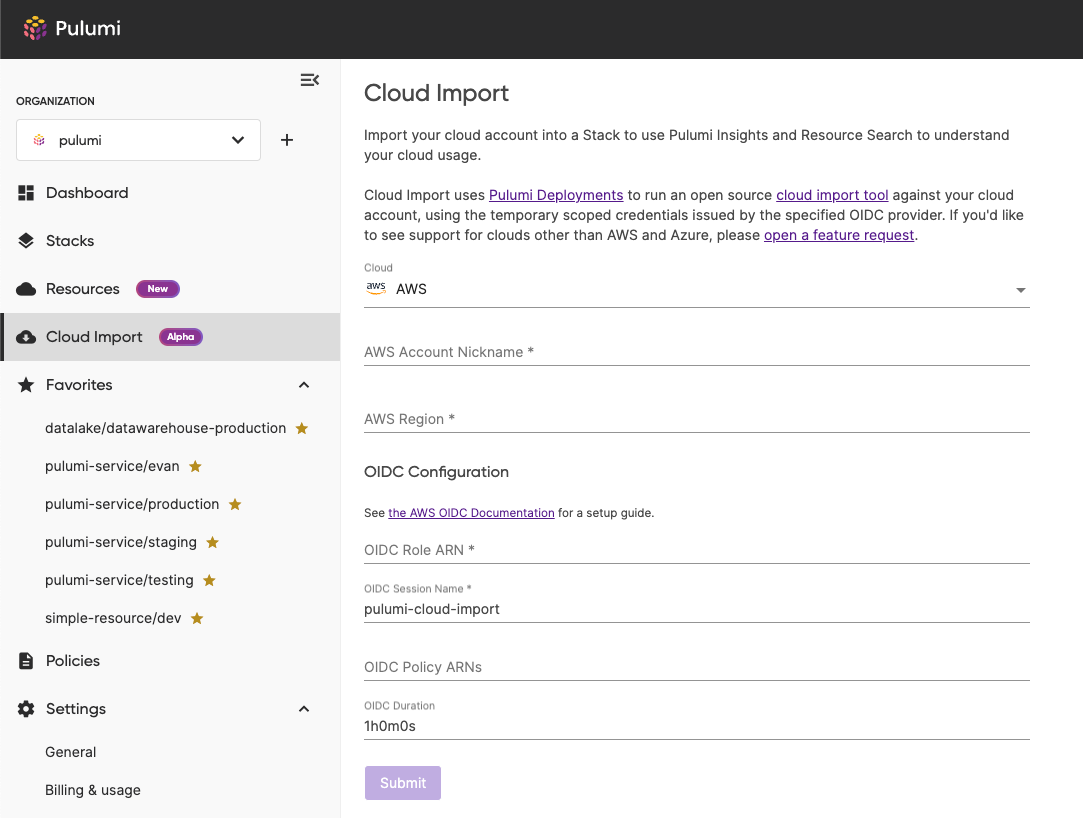
Task: Open General settings
Action: tap(70, 752)
